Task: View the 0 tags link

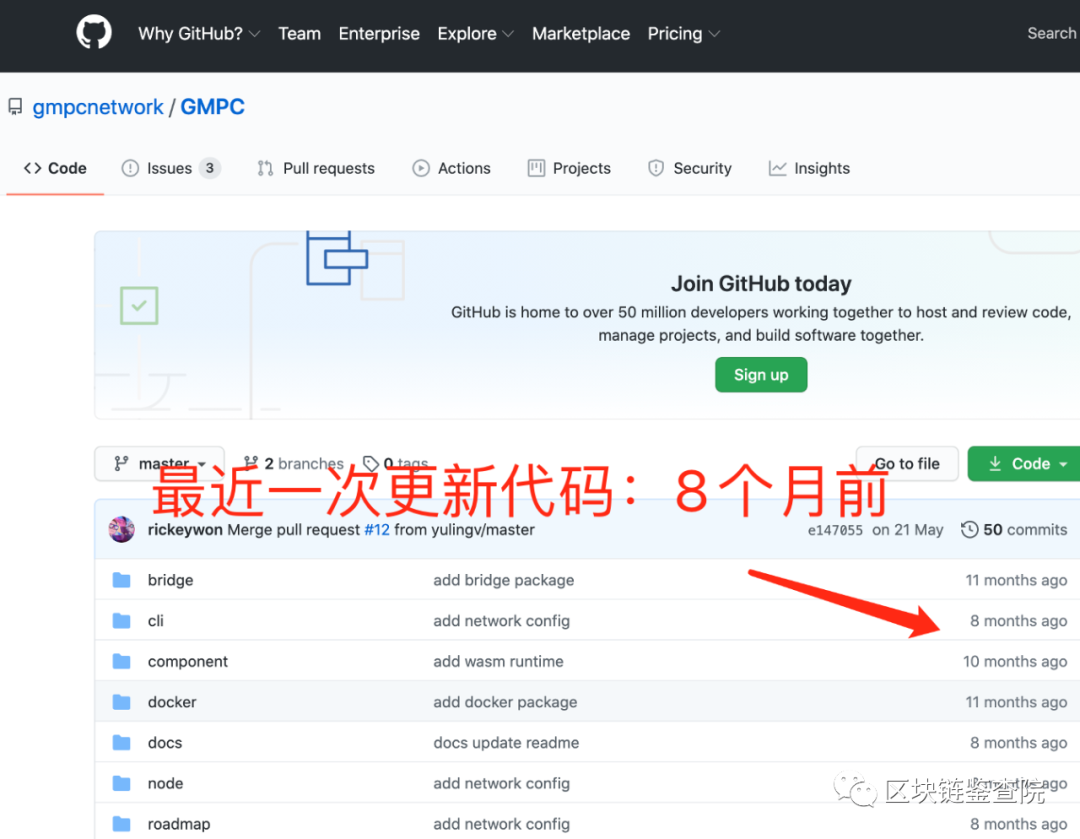Action: click(x=396, y=464)
